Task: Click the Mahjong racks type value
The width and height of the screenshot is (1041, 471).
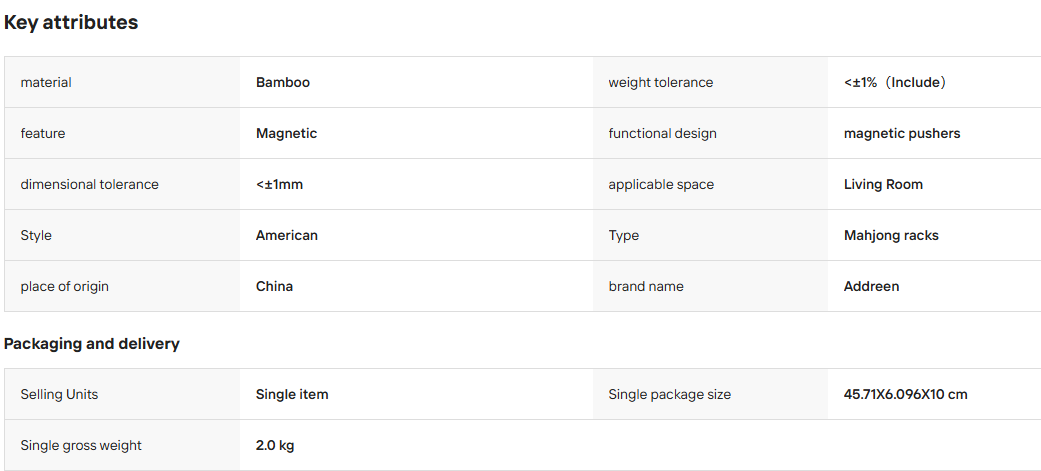Action: tap(891, 235)
